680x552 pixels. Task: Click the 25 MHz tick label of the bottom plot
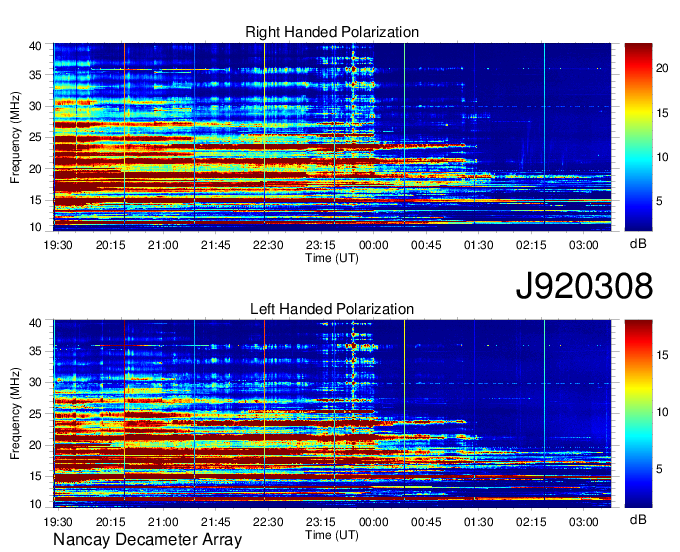[35, 414]
